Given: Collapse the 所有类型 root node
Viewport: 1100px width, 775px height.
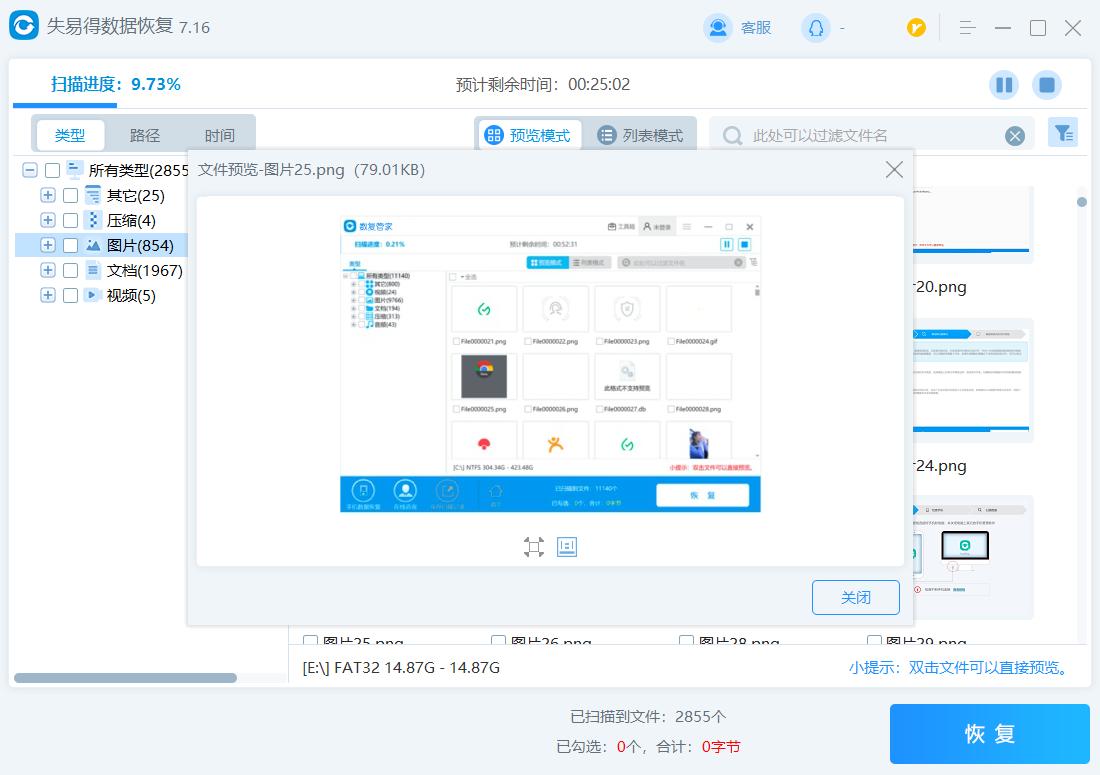Looking at the screenshot, I should 30,170.
